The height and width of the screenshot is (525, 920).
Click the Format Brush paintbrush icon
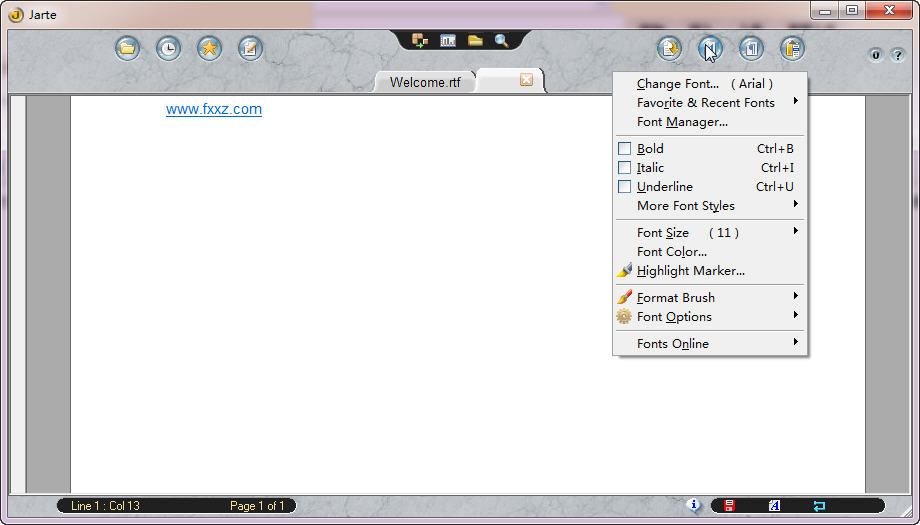[x=624, y=297]
